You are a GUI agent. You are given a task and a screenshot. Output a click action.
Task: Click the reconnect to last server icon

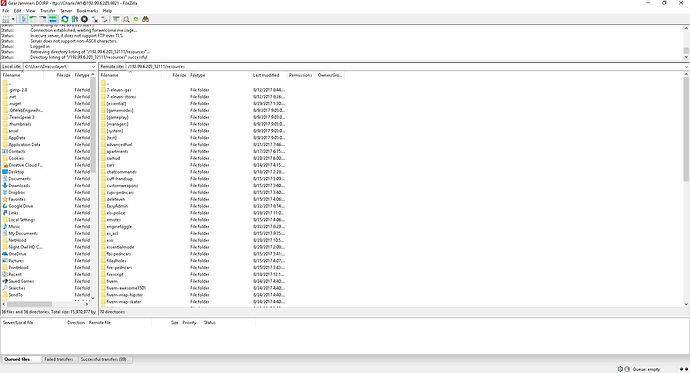(104, 19)
